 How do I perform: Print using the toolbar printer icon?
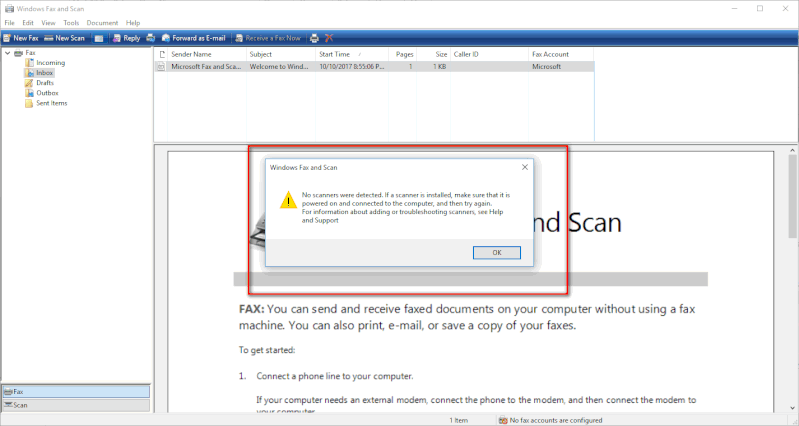(314, 38)
